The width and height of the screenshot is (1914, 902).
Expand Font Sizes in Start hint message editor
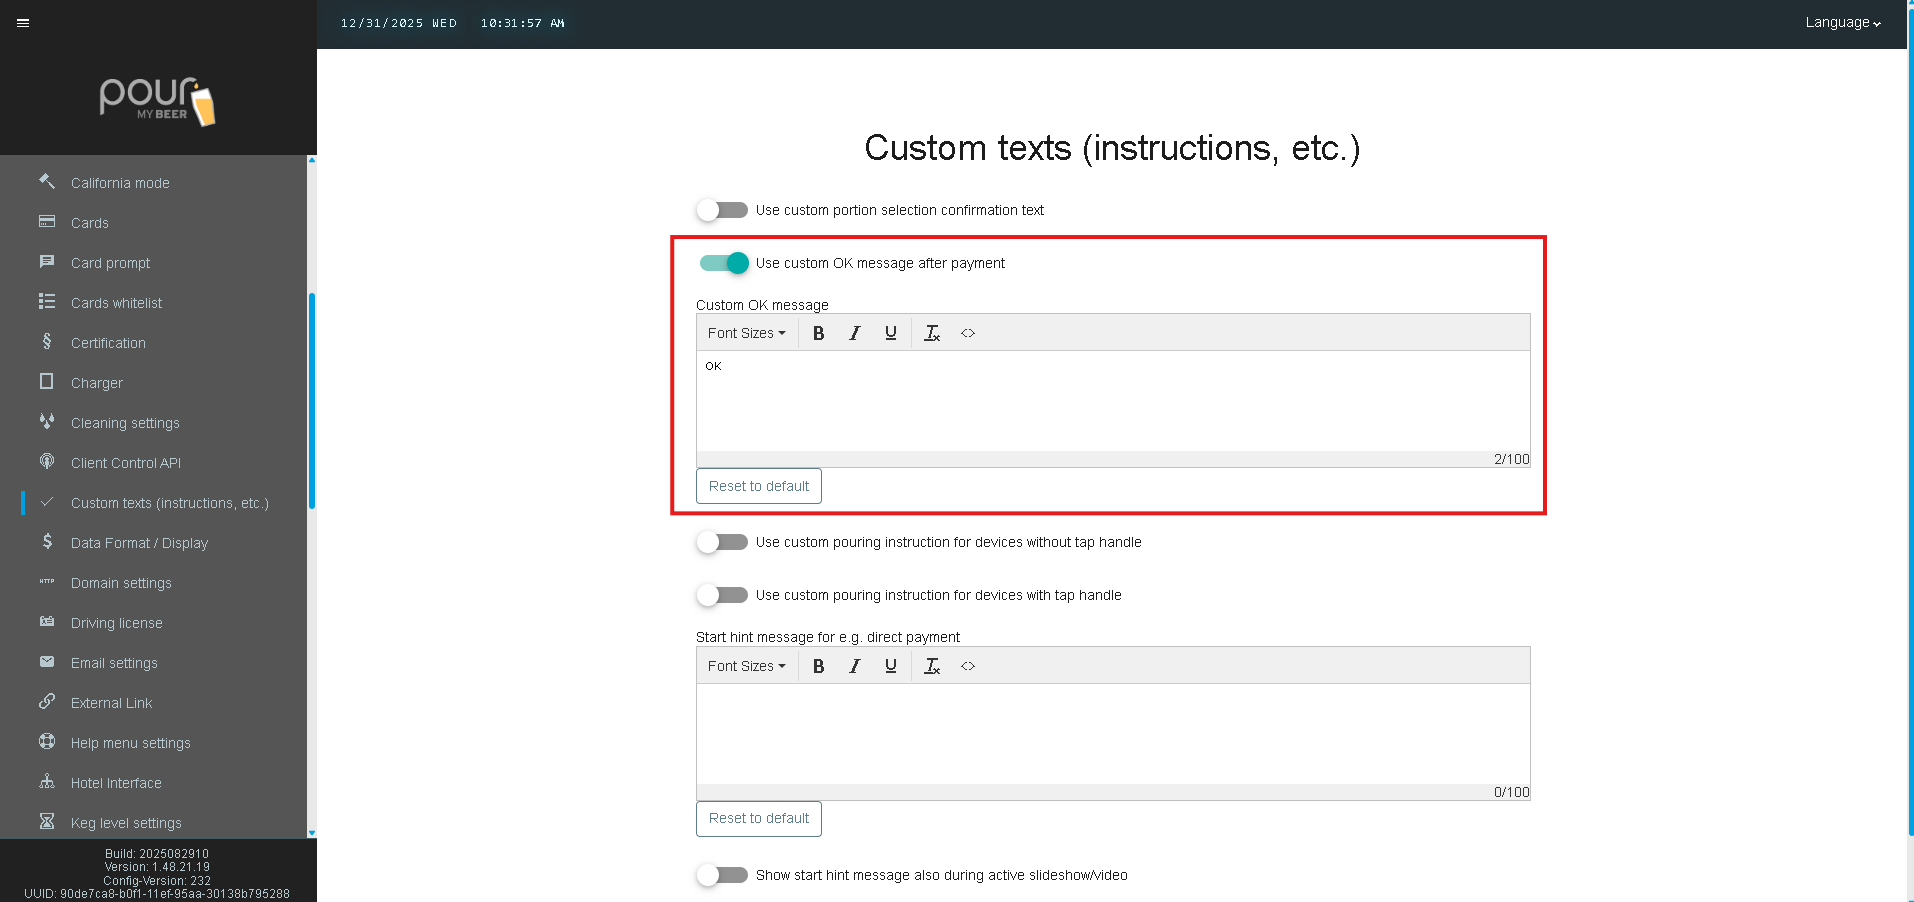click(x=746, y=666)
